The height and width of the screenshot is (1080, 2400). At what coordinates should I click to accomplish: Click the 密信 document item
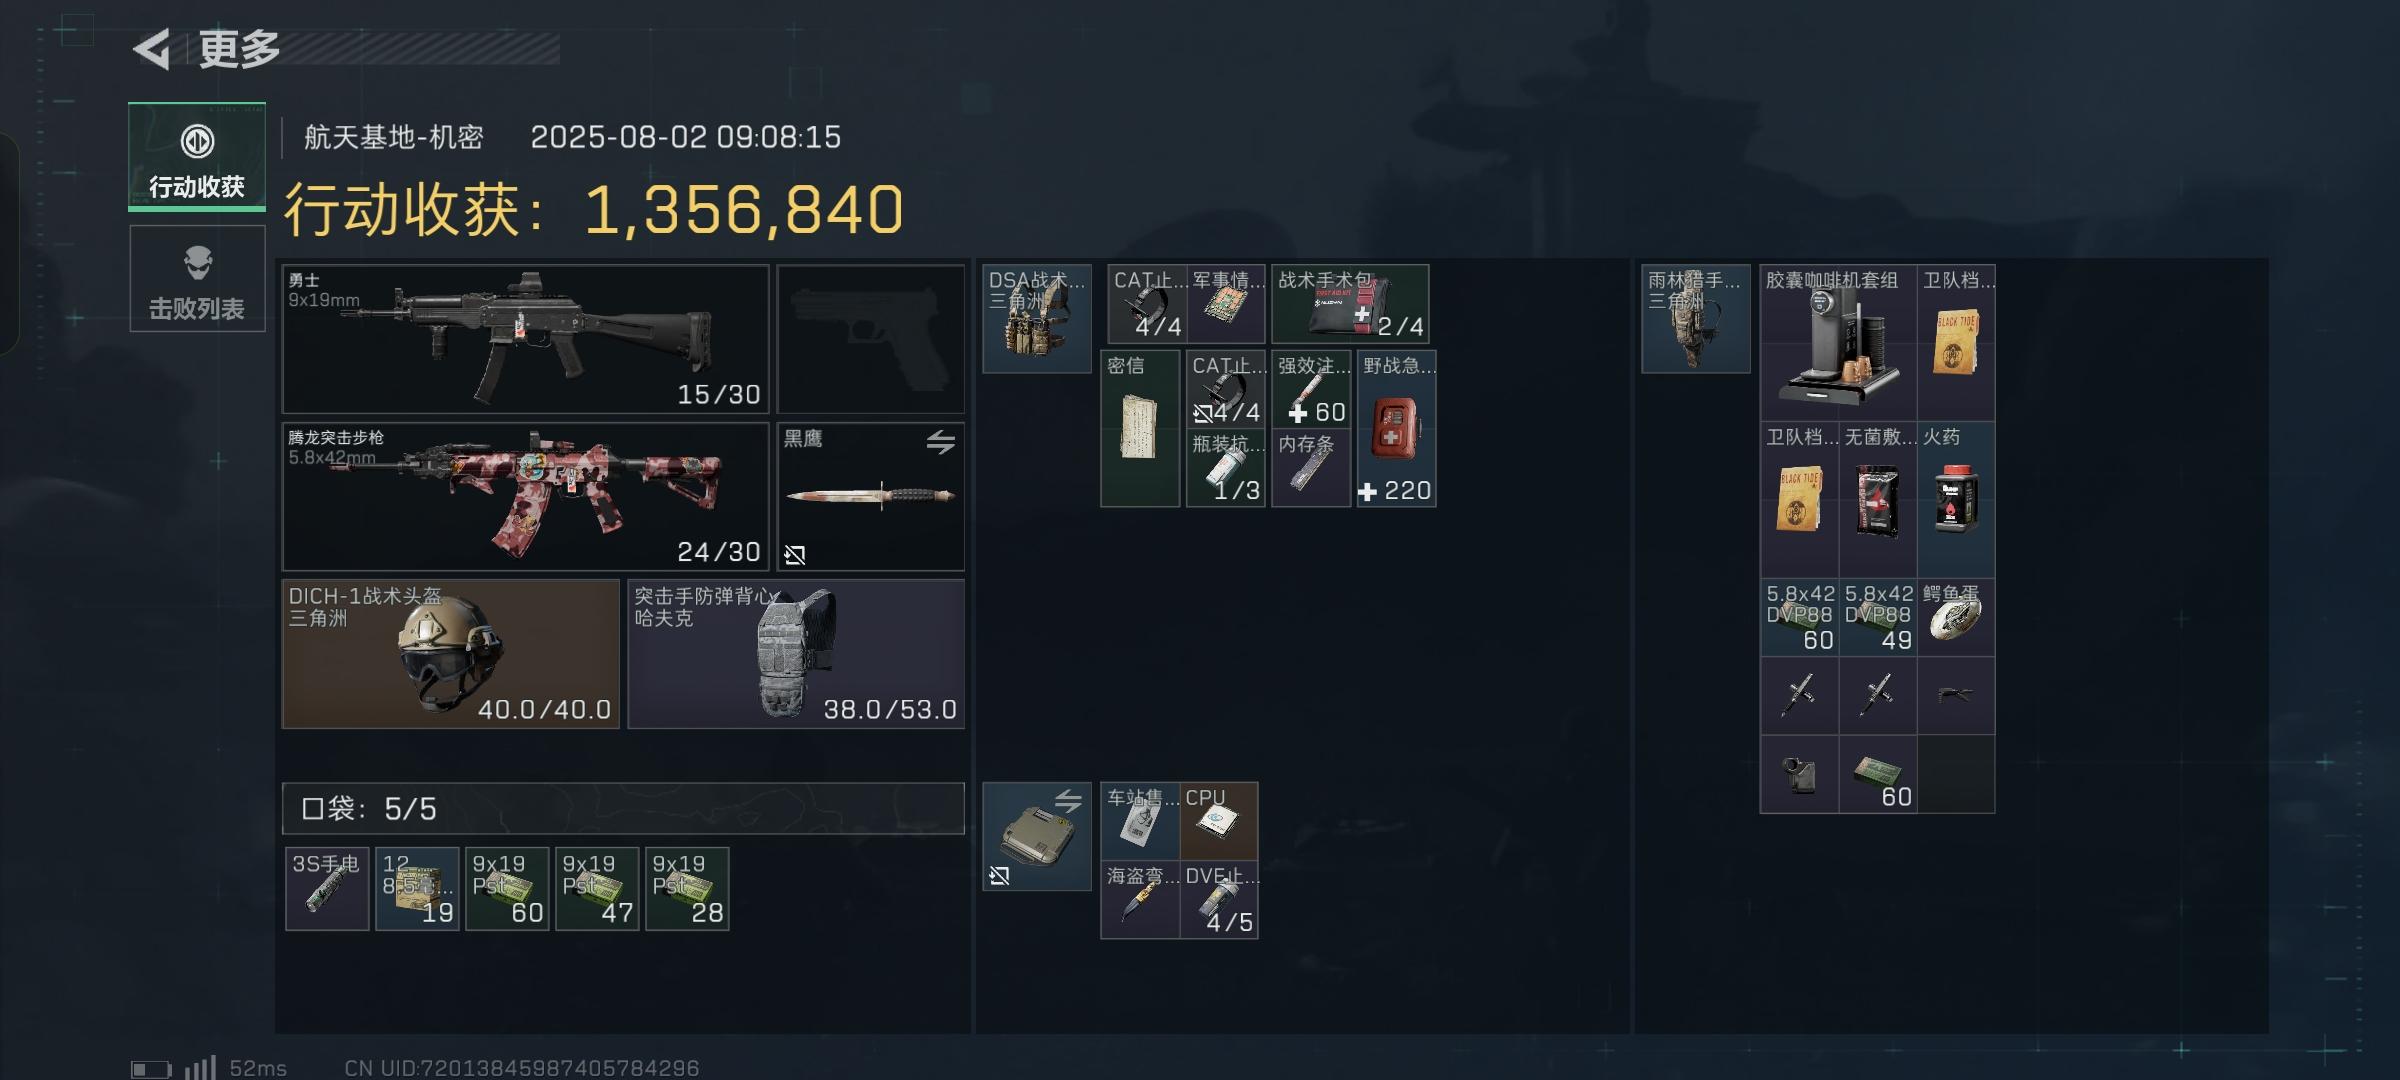(1140, 428)
